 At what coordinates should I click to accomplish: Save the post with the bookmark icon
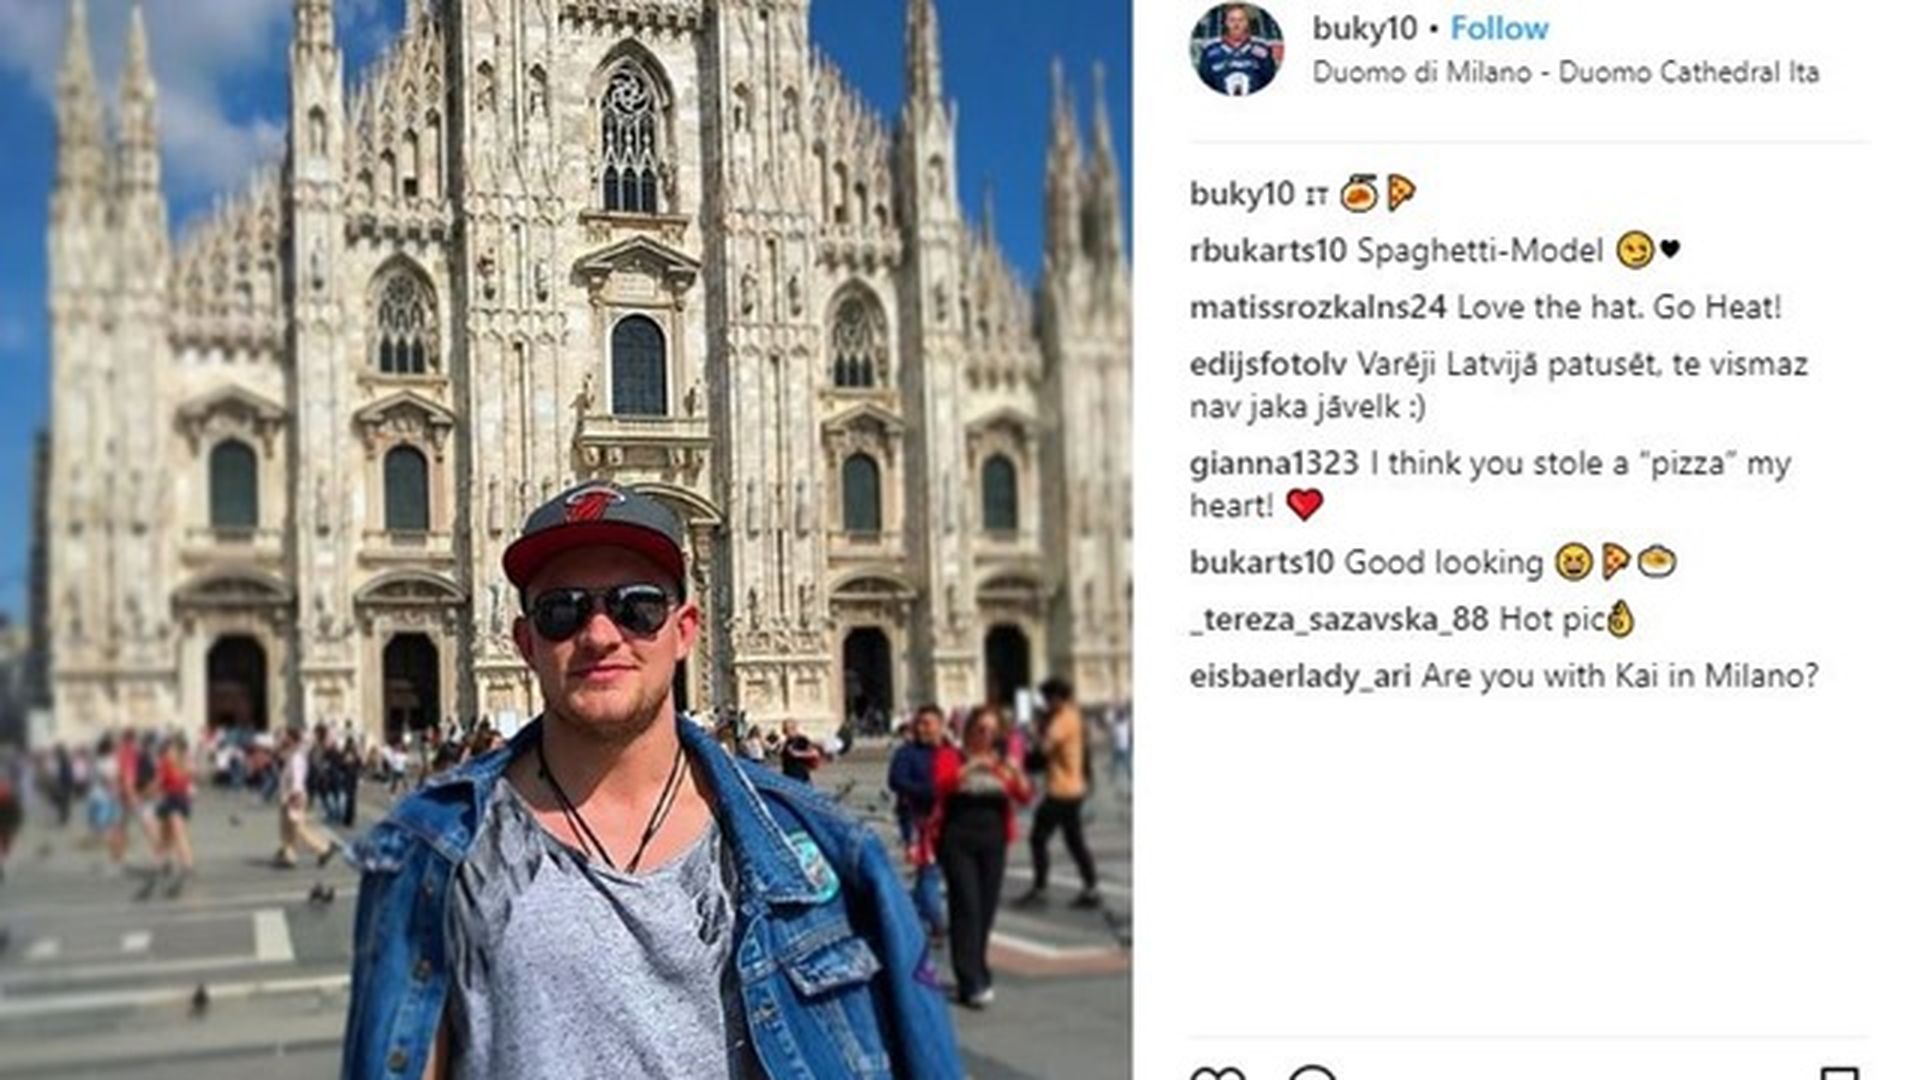1839,1074
